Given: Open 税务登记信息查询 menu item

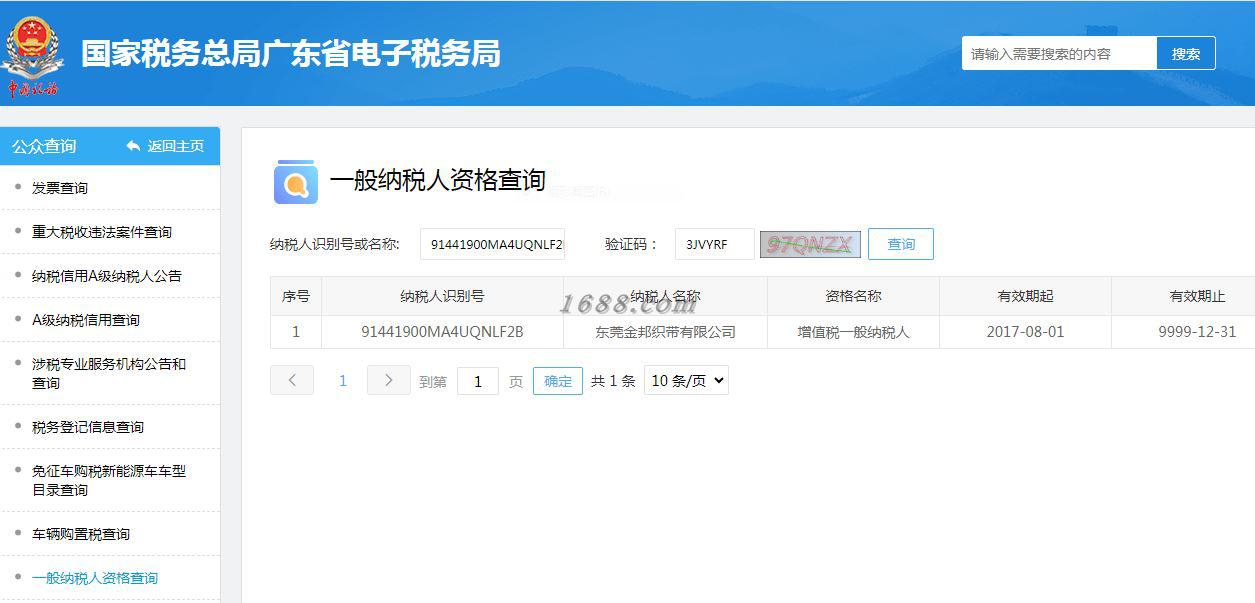Looking at the screenshot, I should pyautogui.click(x=88, y=427).
